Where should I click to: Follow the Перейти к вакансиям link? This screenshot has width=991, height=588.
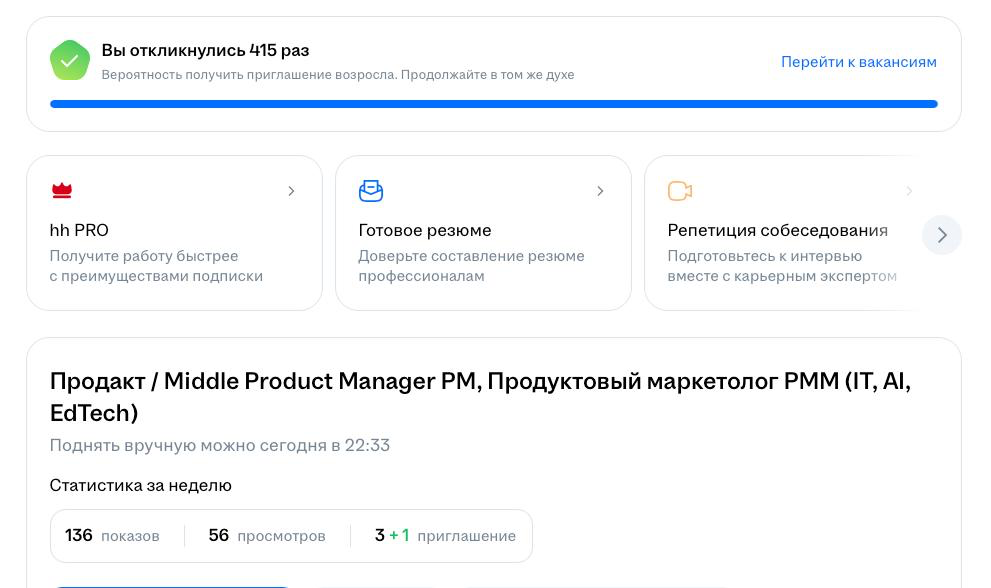pyautogui.click(x=859, y=62)
